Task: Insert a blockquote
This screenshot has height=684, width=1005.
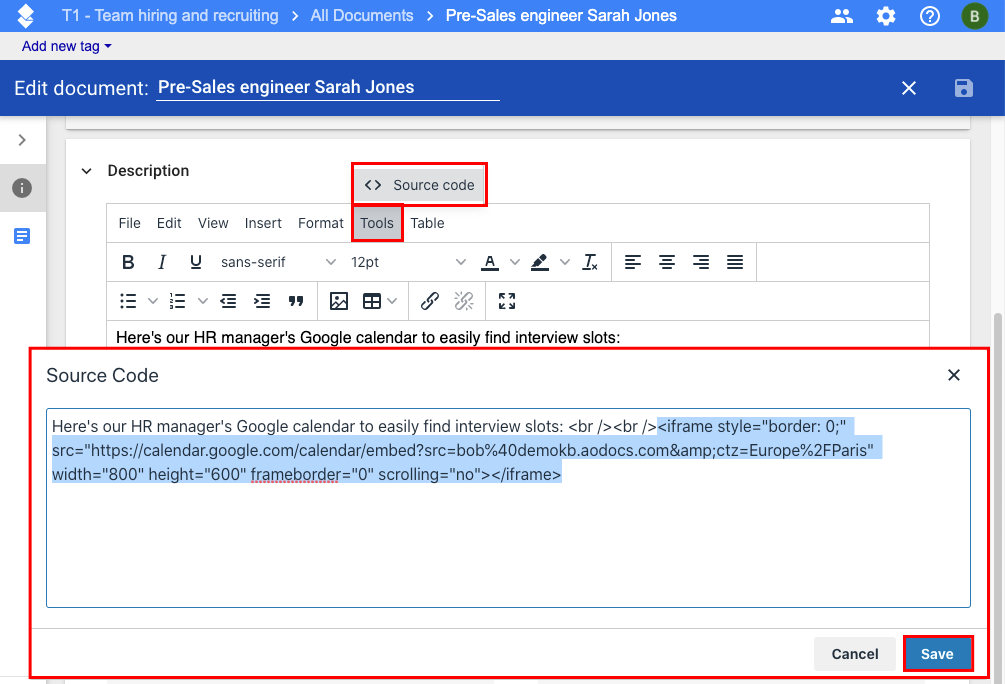Action: 295,301
